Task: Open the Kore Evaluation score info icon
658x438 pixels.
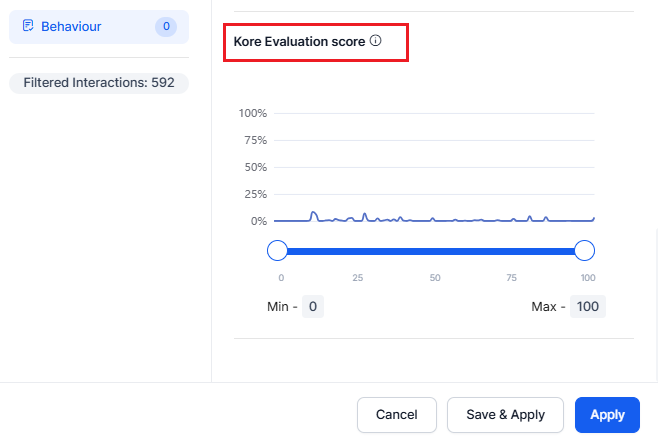Action: click(x=376, y=41)
